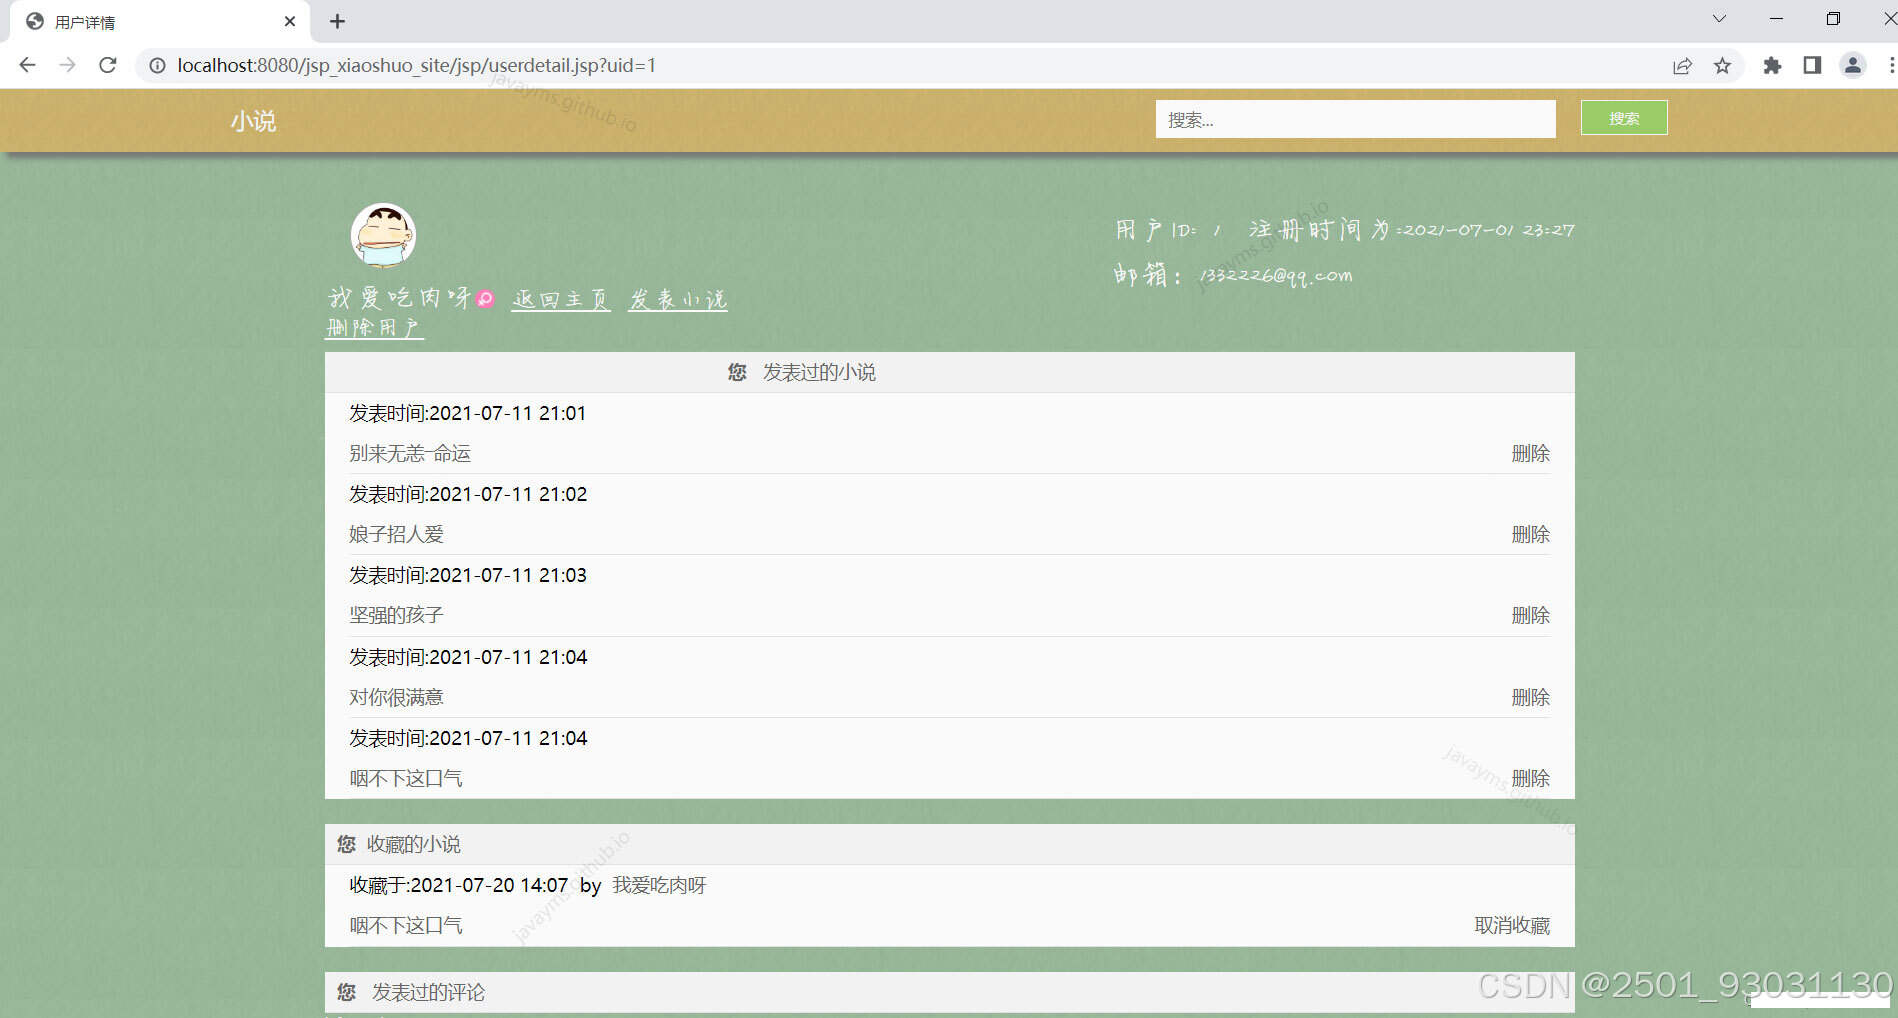Click the browser back arrow
1898x1018 pixels.
(27, 65)
